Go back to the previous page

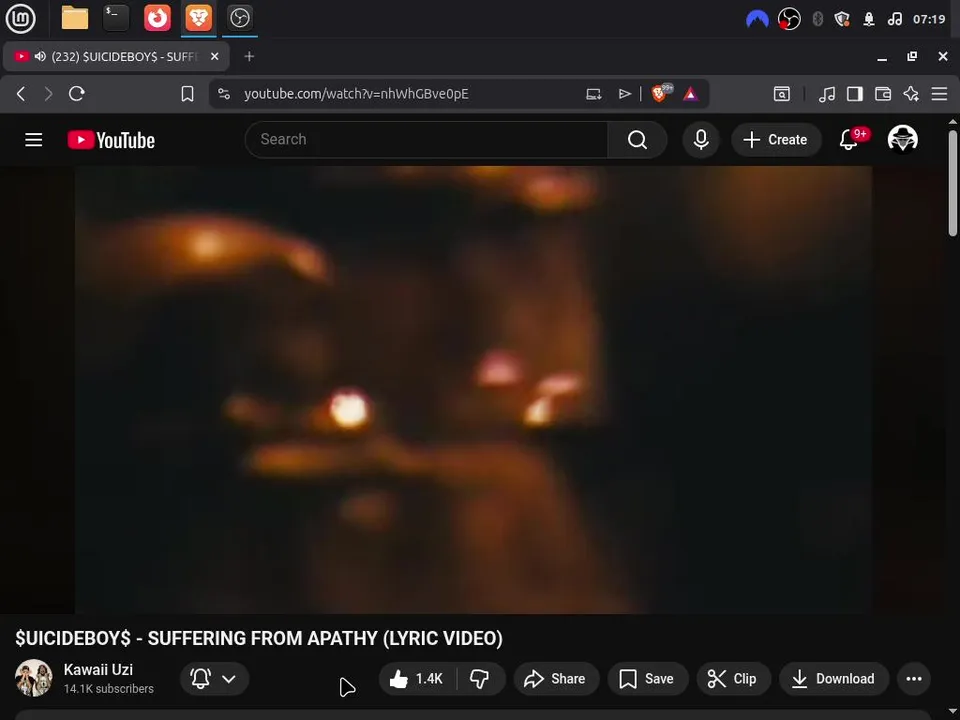pos(21,94)
